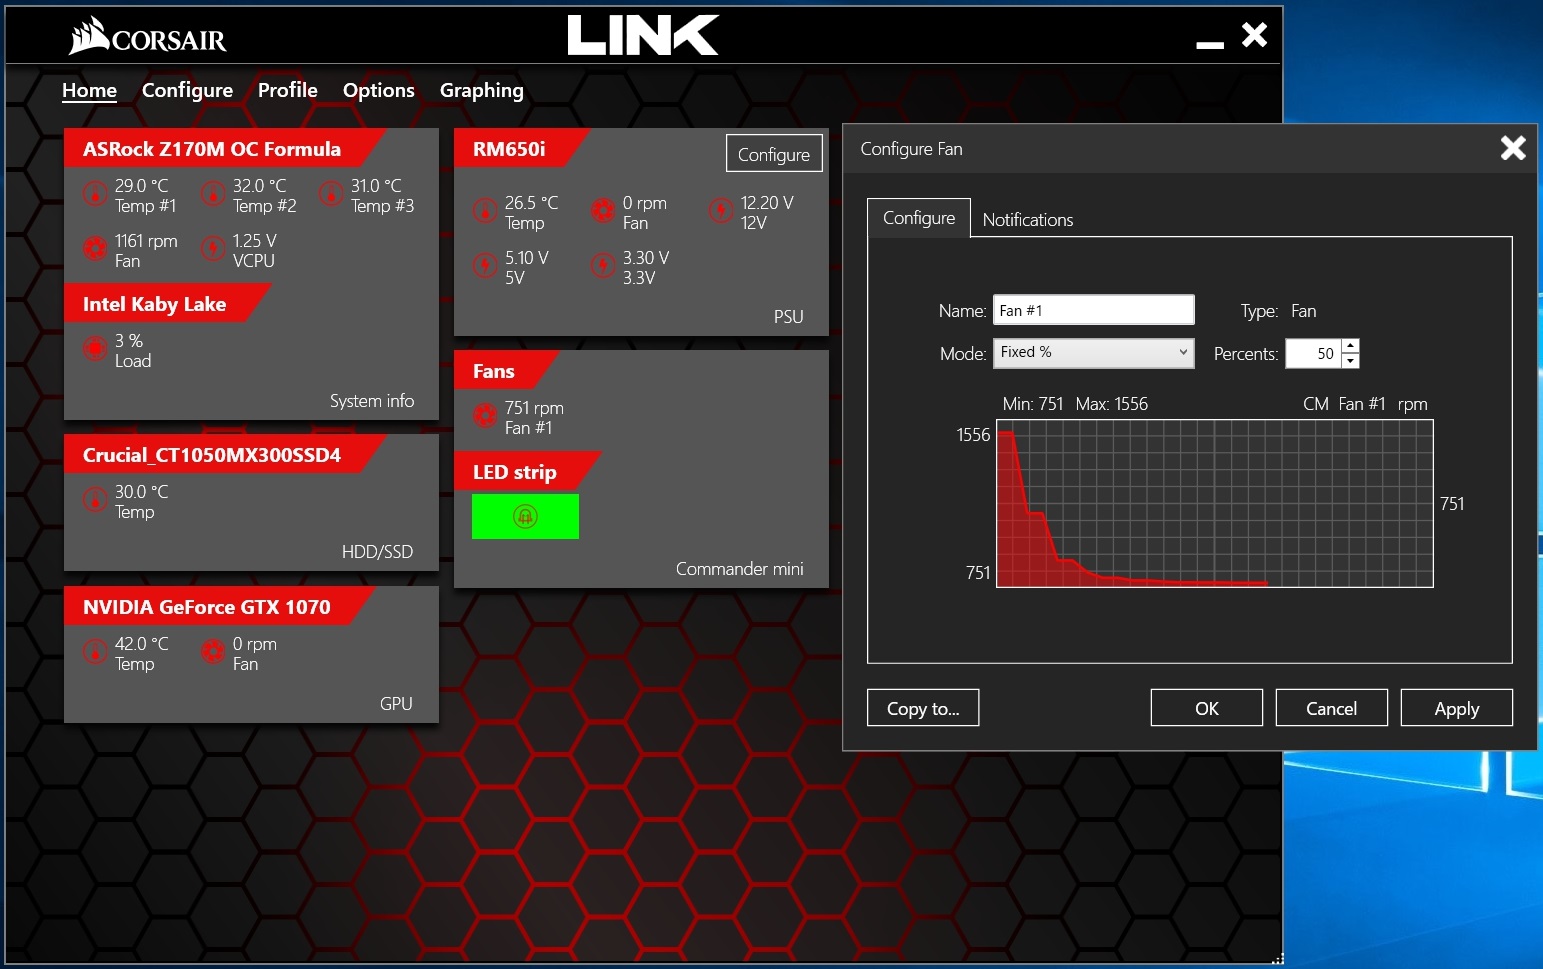Click the Percents value field showing 50
Image resolution: width=1543 pixels, height=969 pixels.
point(1313,353)
